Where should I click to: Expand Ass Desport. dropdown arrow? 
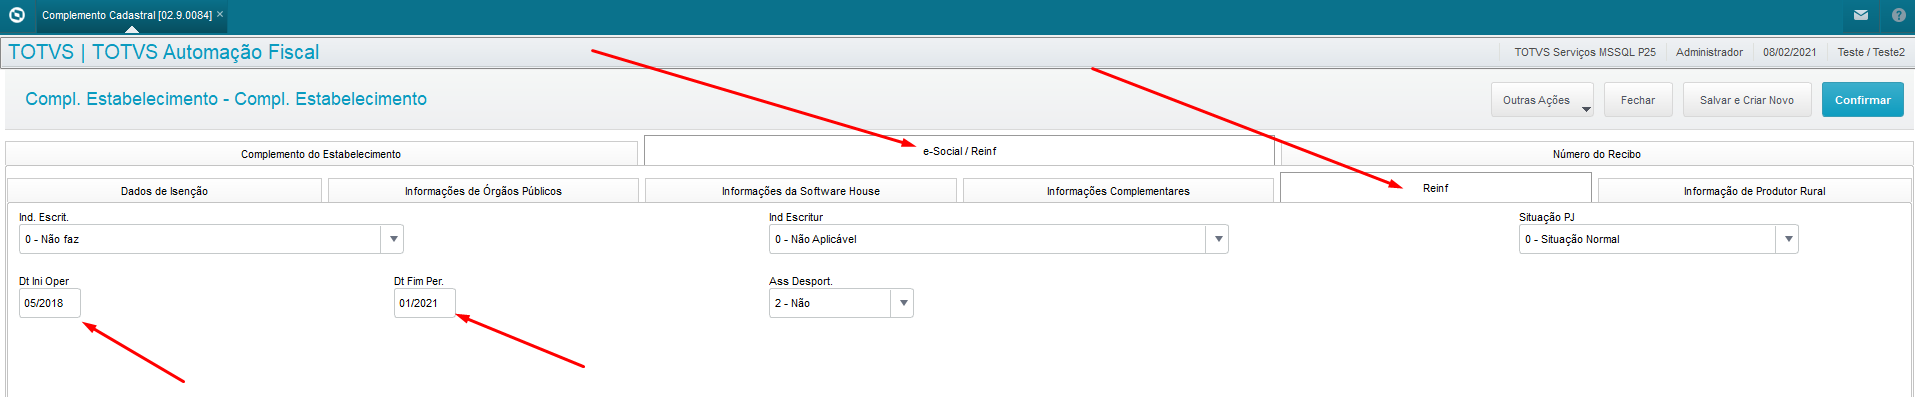click(903, 303)
